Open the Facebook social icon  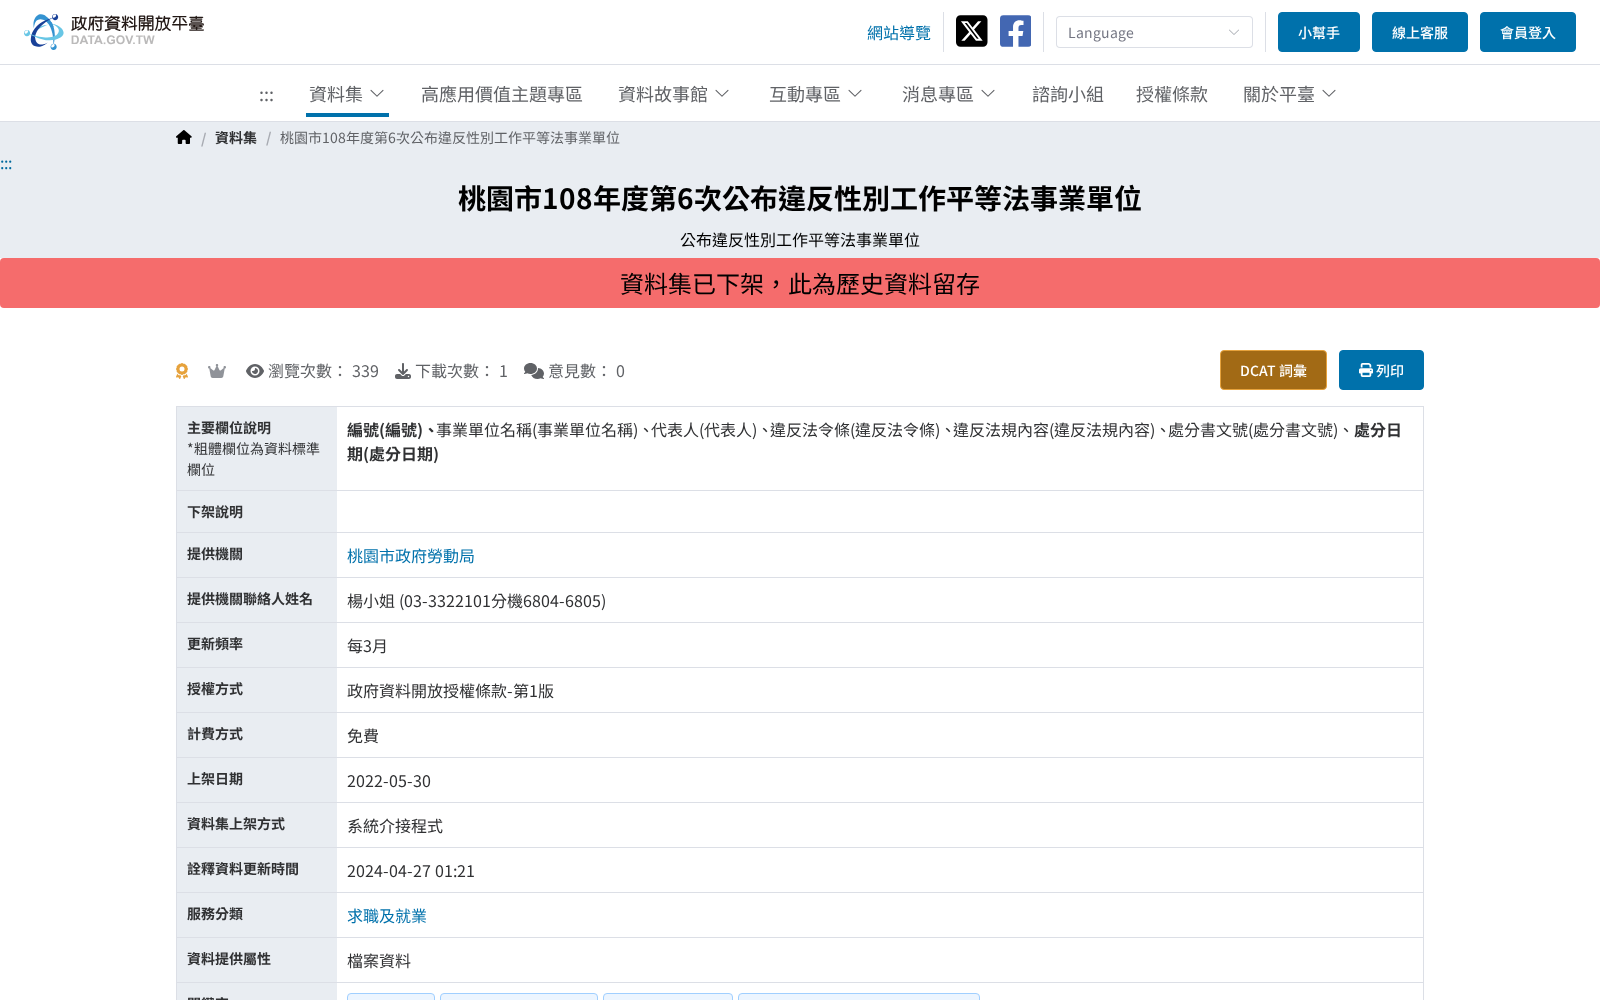coord(1015,32)
